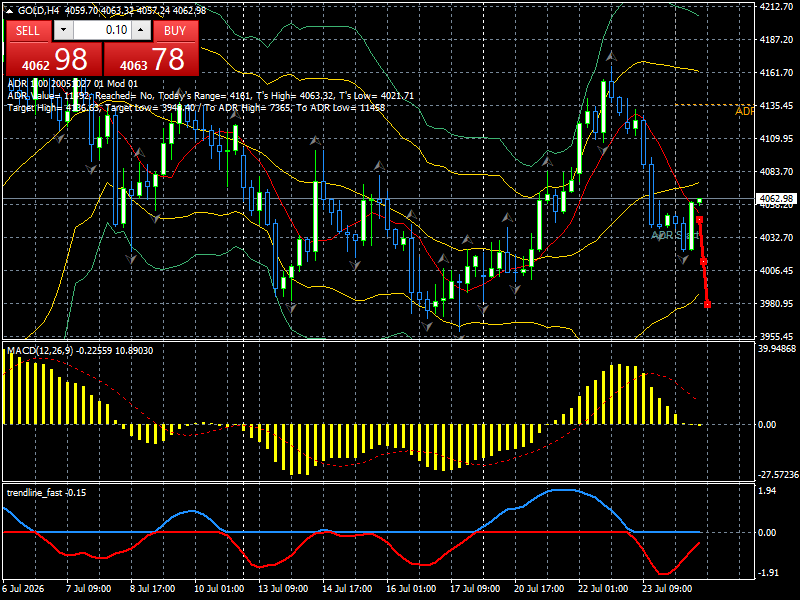Click the ADR Value info text line
Screen dimensions: 800x600
[x=210, y=95]
